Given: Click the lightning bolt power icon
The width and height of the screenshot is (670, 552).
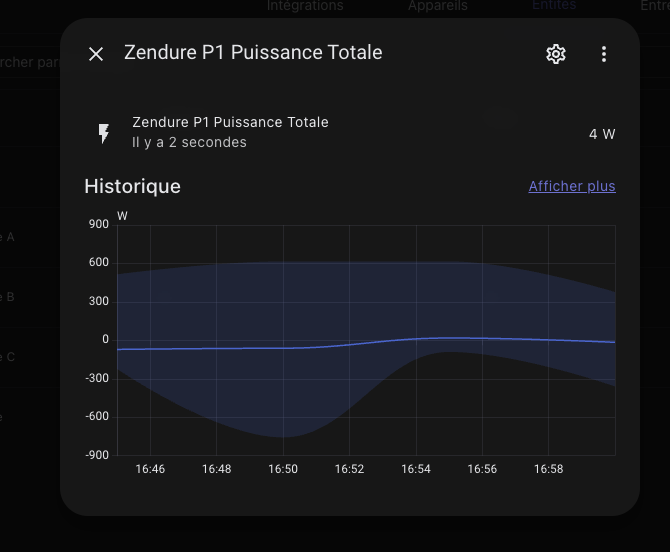Looking at the screenshot, I should tap(103, 133).
